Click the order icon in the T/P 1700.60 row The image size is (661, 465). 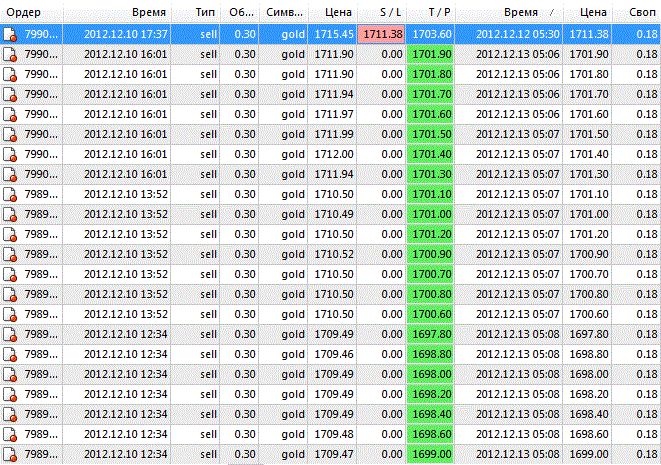pyautogui.click(x=10, y=315)
